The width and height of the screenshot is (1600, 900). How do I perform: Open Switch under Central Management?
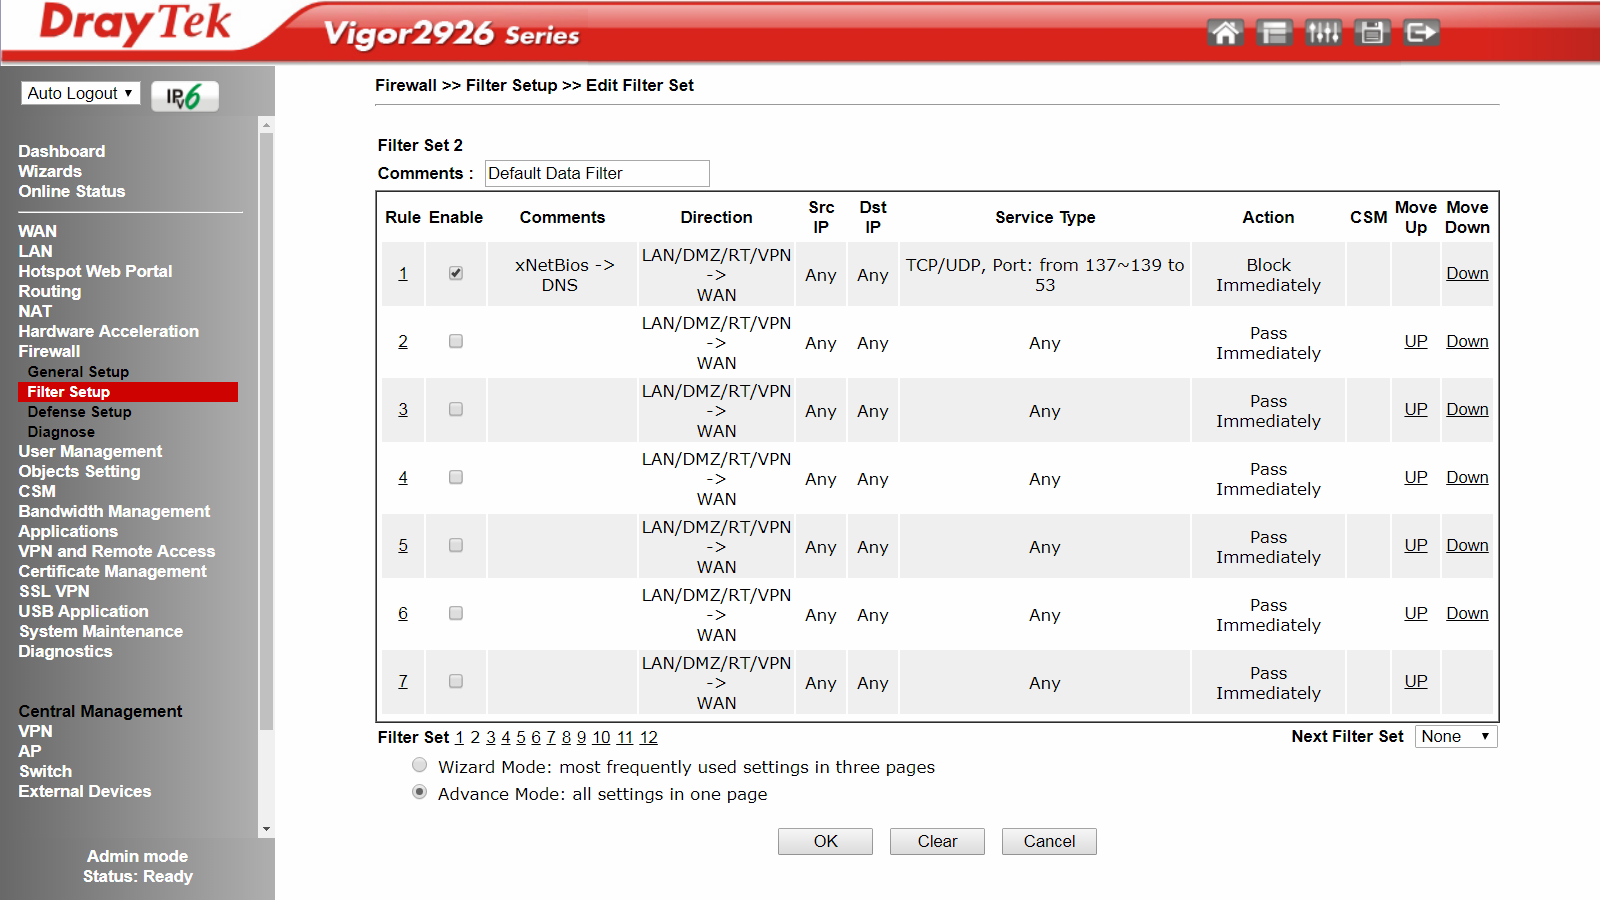pyautogui.click(x=45, y=771)
